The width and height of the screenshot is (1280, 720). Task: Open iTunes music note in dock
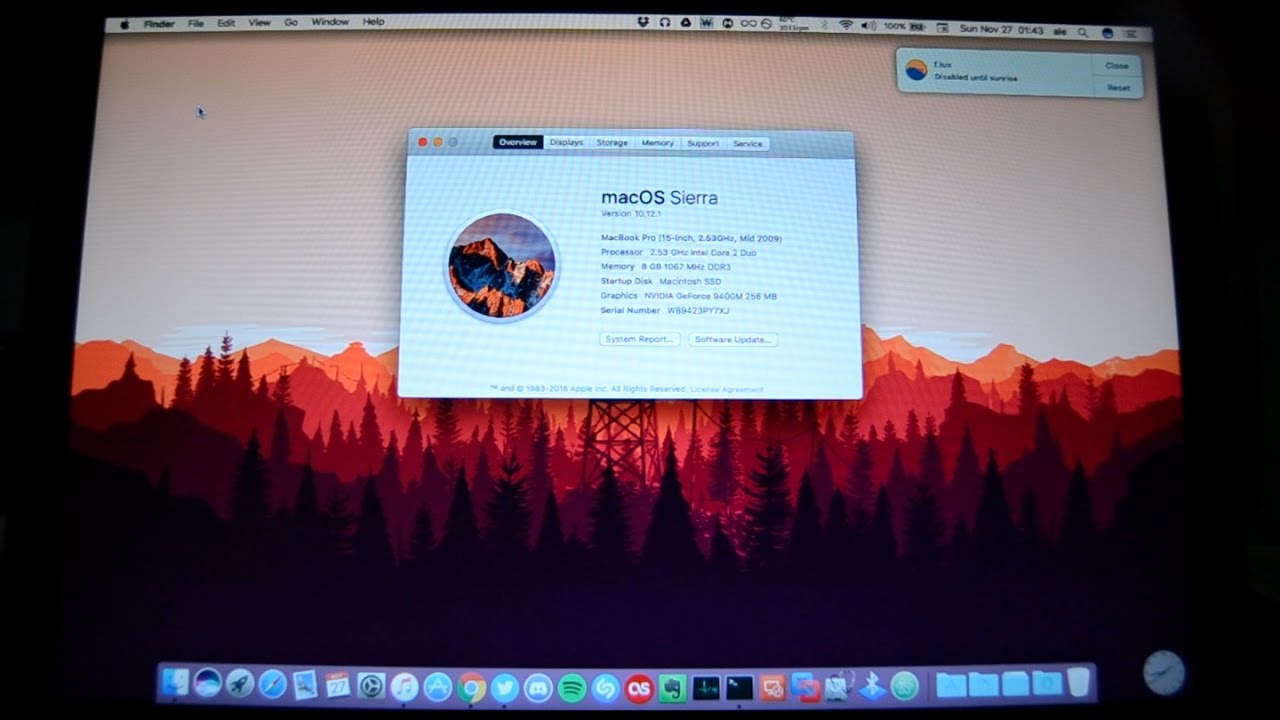(404, 686)
